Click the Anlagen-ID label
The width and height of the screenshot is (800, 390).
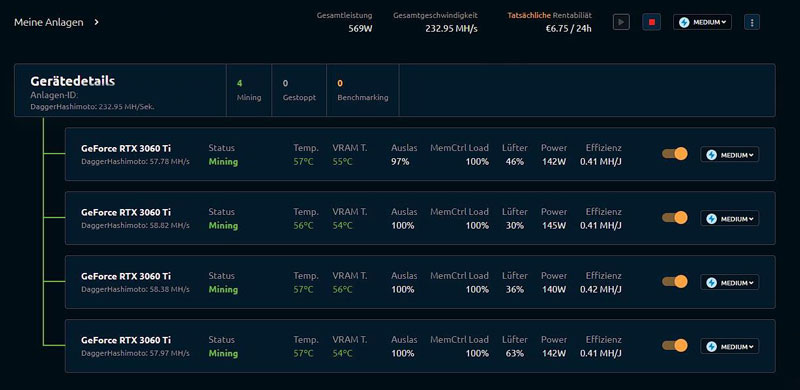54,95
